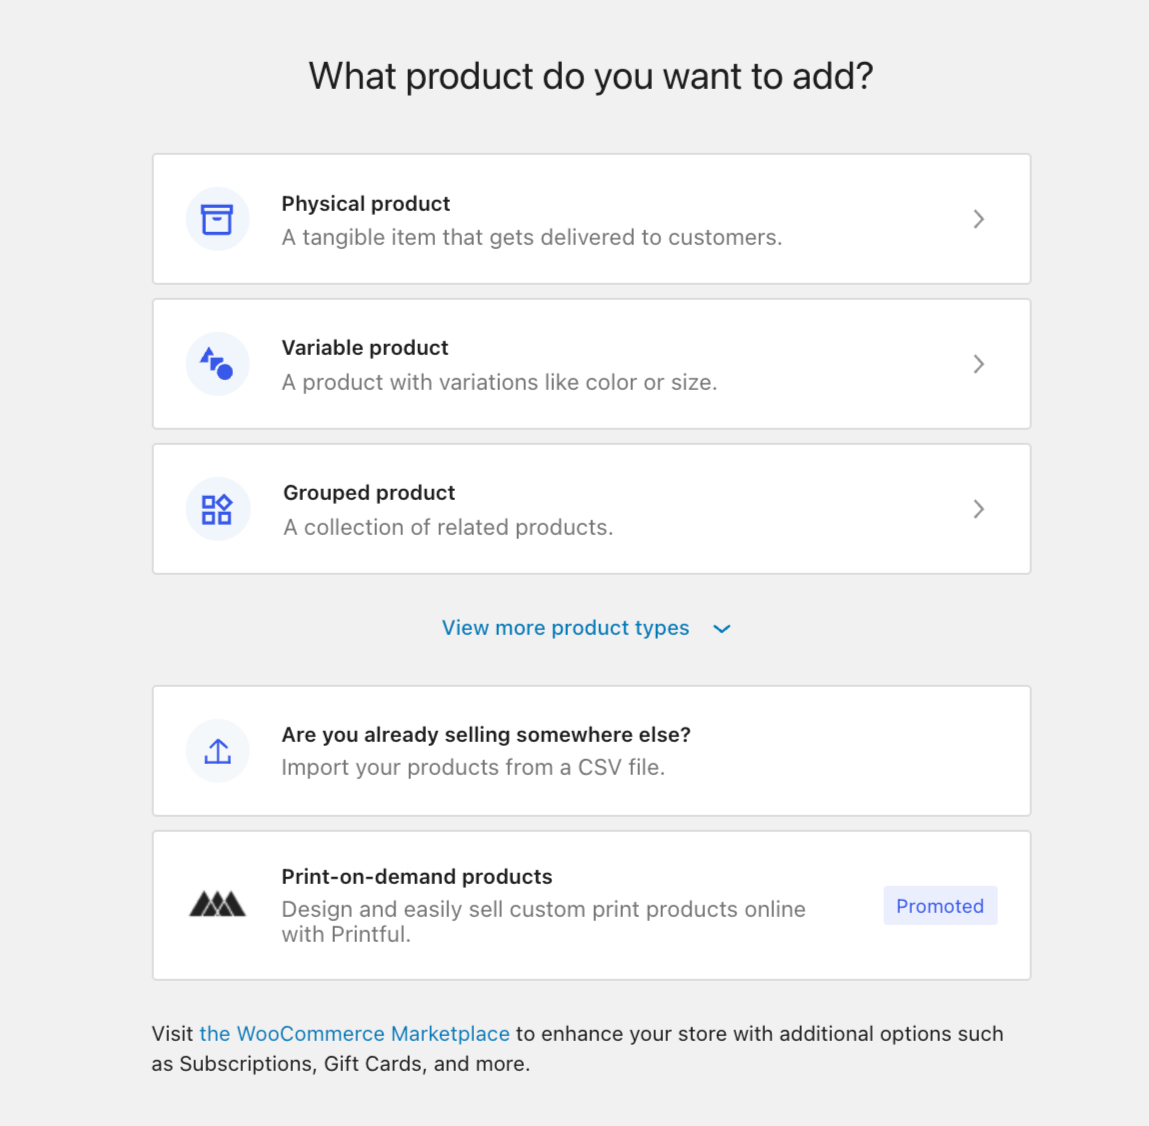Choose the "Print-on-demand products" title

point(417,877)
